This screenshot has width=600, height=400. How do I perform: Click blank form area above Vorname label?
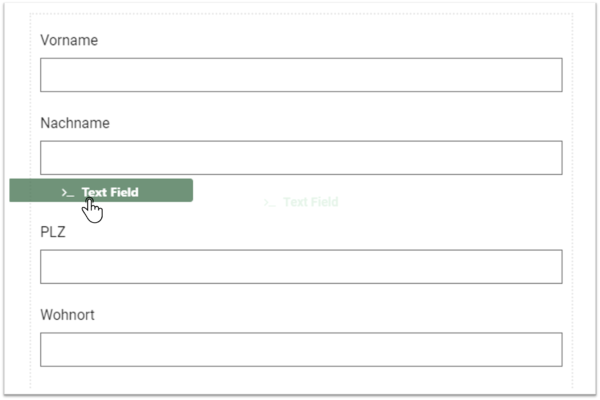[301, 24]
